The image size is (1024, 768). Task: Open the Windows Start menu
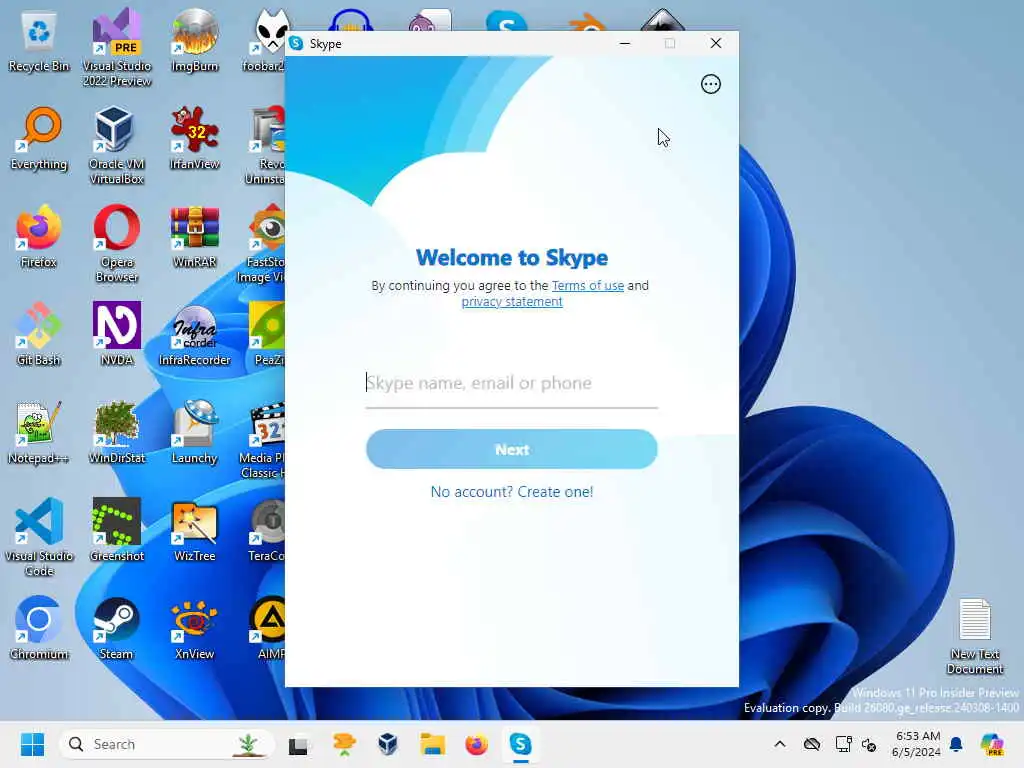pyautogui.click(x=32, y=744)
